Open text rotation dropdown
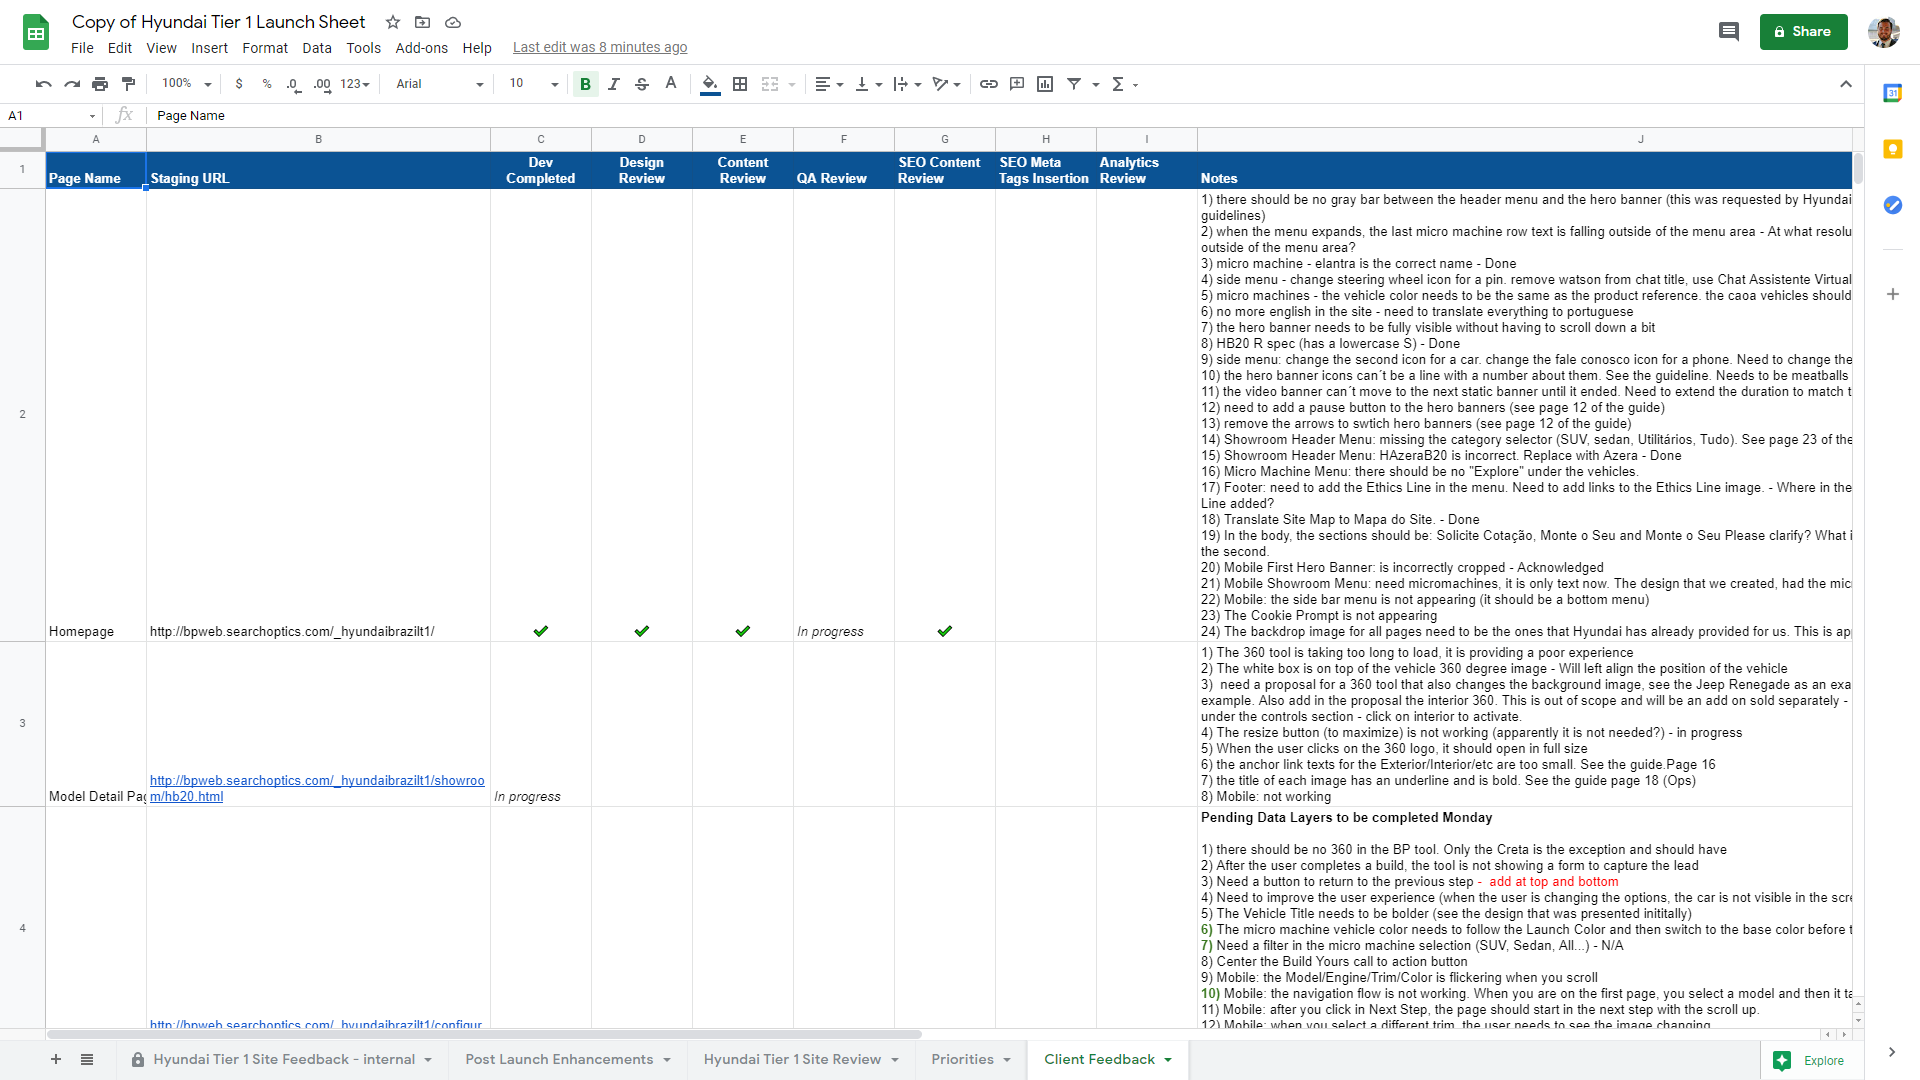1920x1080 pixels. pyautogui.click(x=946, y=84)
